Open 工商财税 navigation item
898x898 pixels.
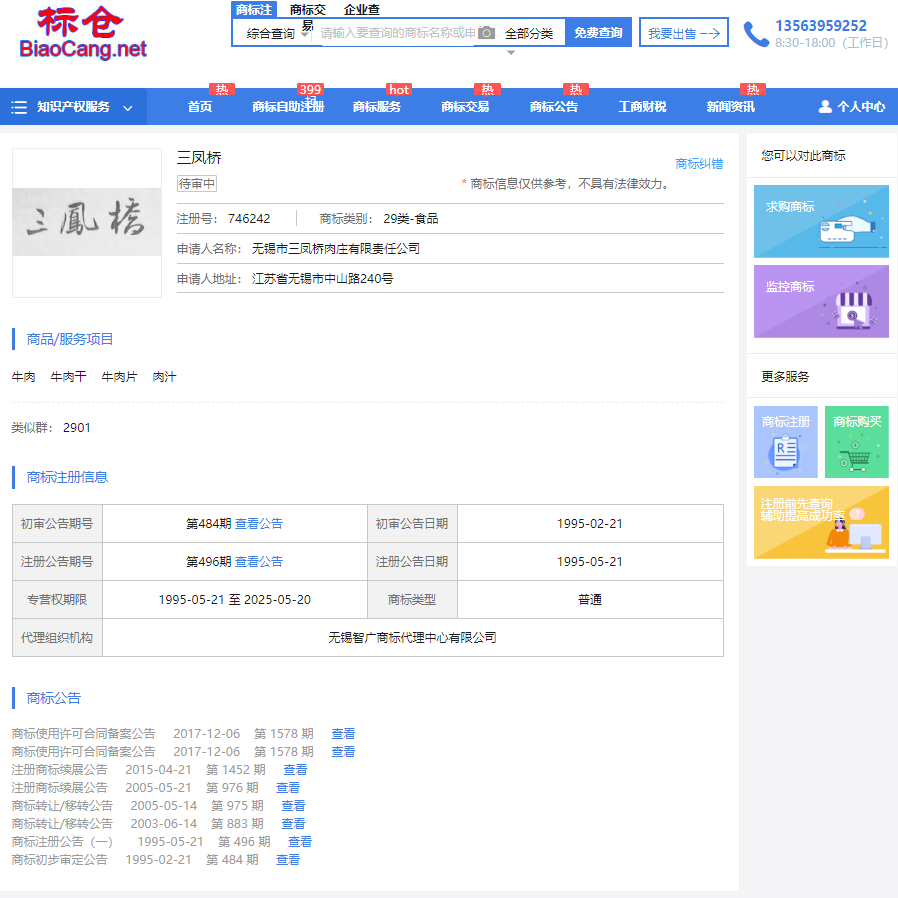pyautogui.click(x=642, y=107)
